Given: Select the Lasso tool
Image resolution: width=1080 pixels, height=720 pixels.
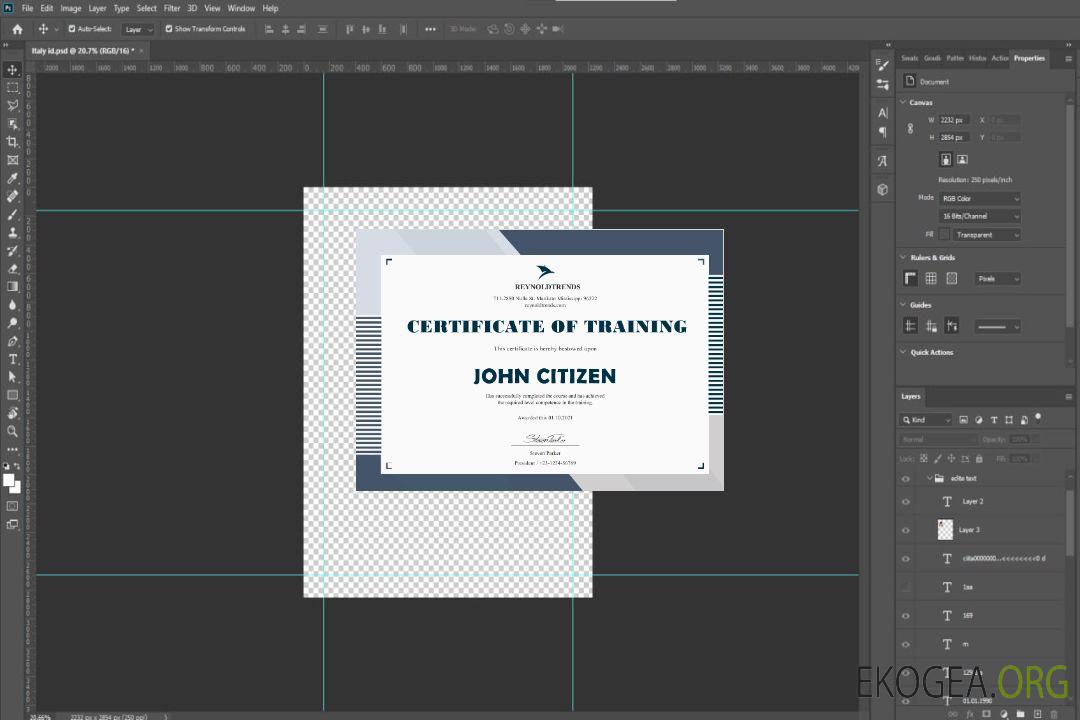Looking at the screenshot, I should 12,105.
